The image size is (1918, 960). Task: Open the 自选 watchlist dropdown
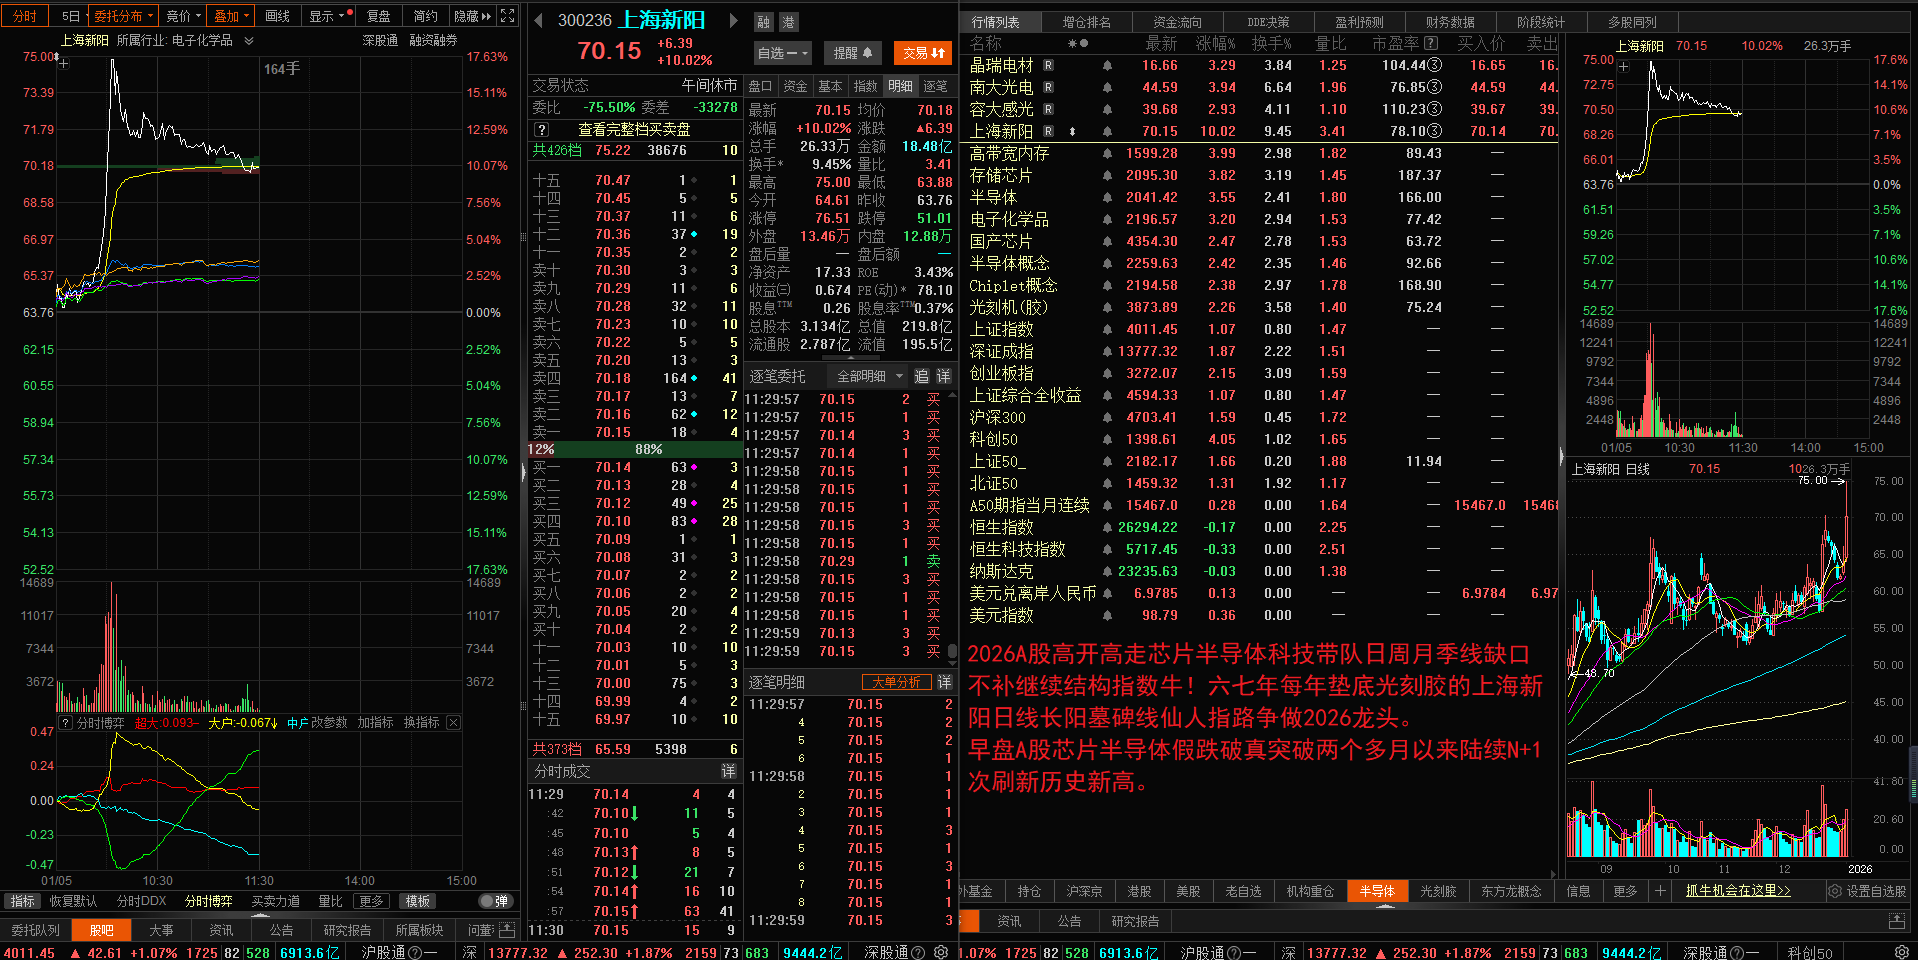(782, 53)
